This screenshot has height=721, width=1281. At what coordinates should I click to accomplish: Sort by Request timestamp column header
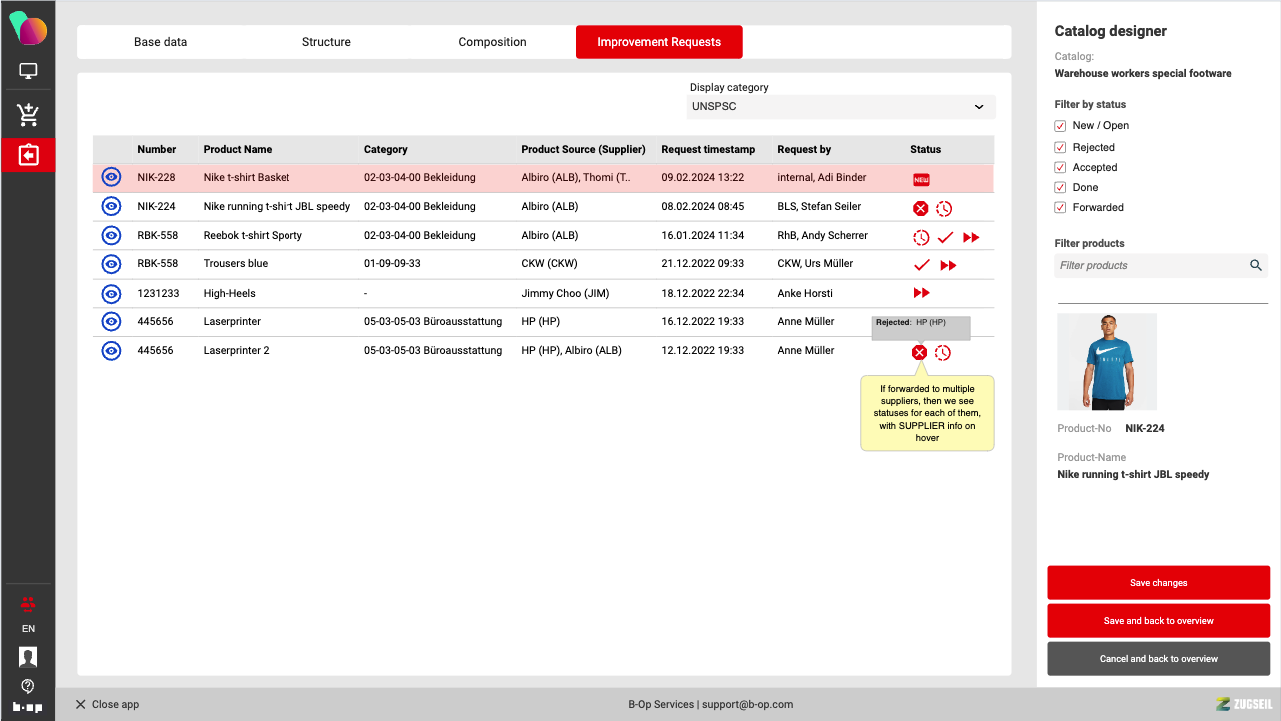pyautogui.click(x=708, y=150)
